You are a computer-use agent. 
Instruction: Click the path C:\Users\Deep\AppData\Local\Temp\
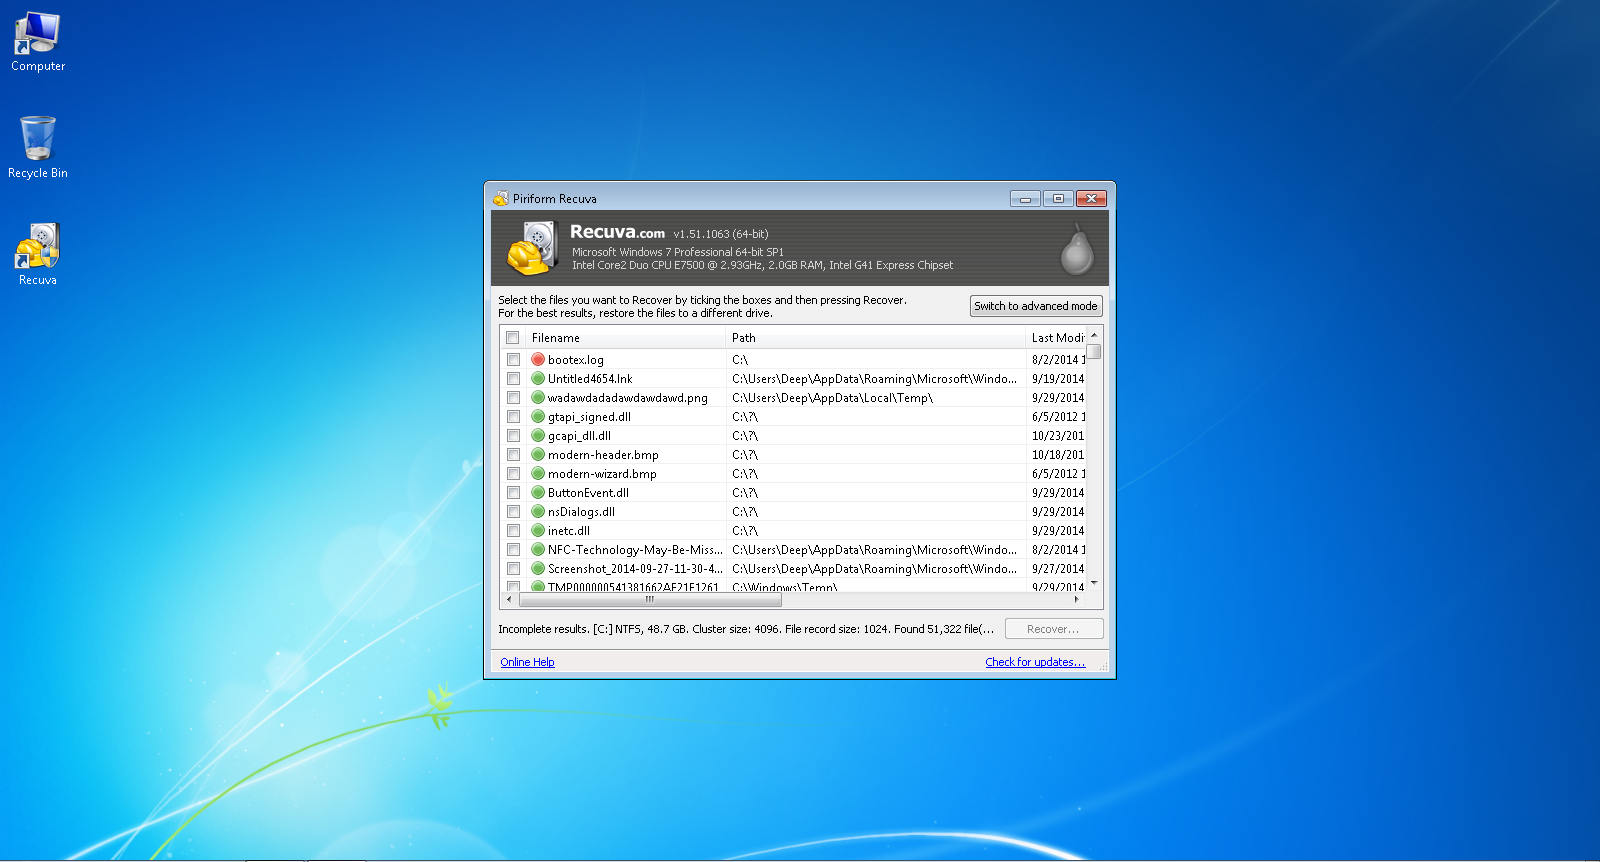832,398
